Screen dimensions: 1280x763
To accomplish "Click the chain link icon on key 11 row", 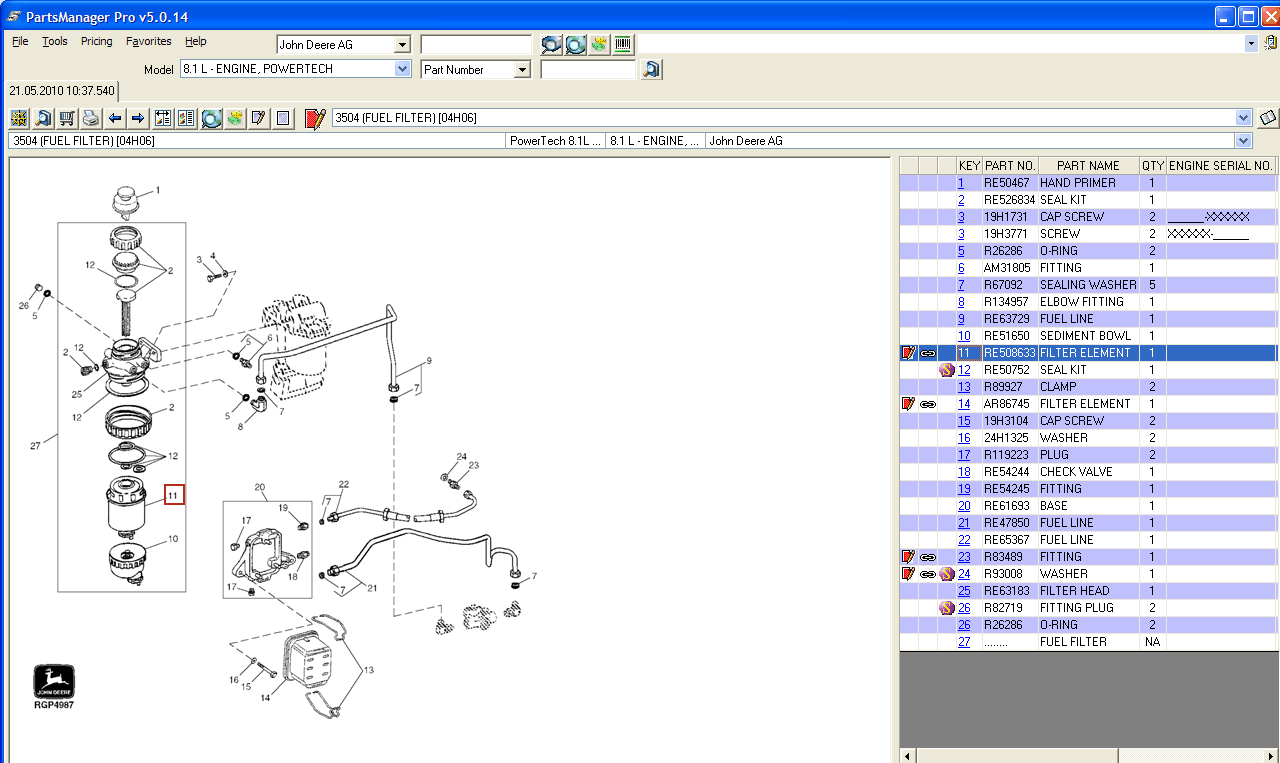I will 928,353.
